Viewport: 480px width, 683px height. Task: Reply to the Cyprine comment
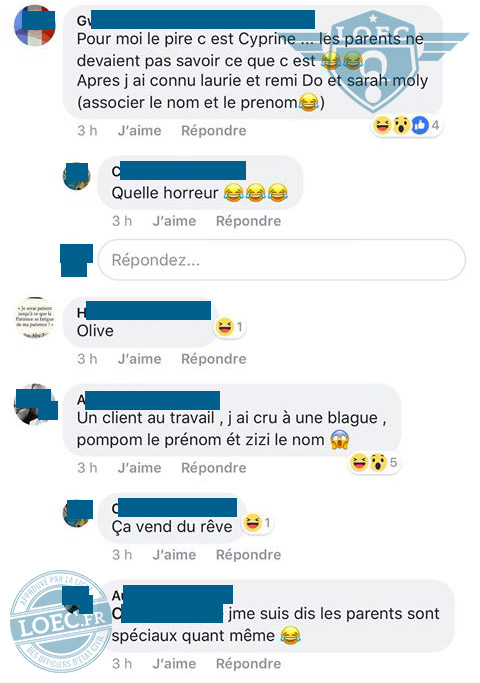(213, 131)
